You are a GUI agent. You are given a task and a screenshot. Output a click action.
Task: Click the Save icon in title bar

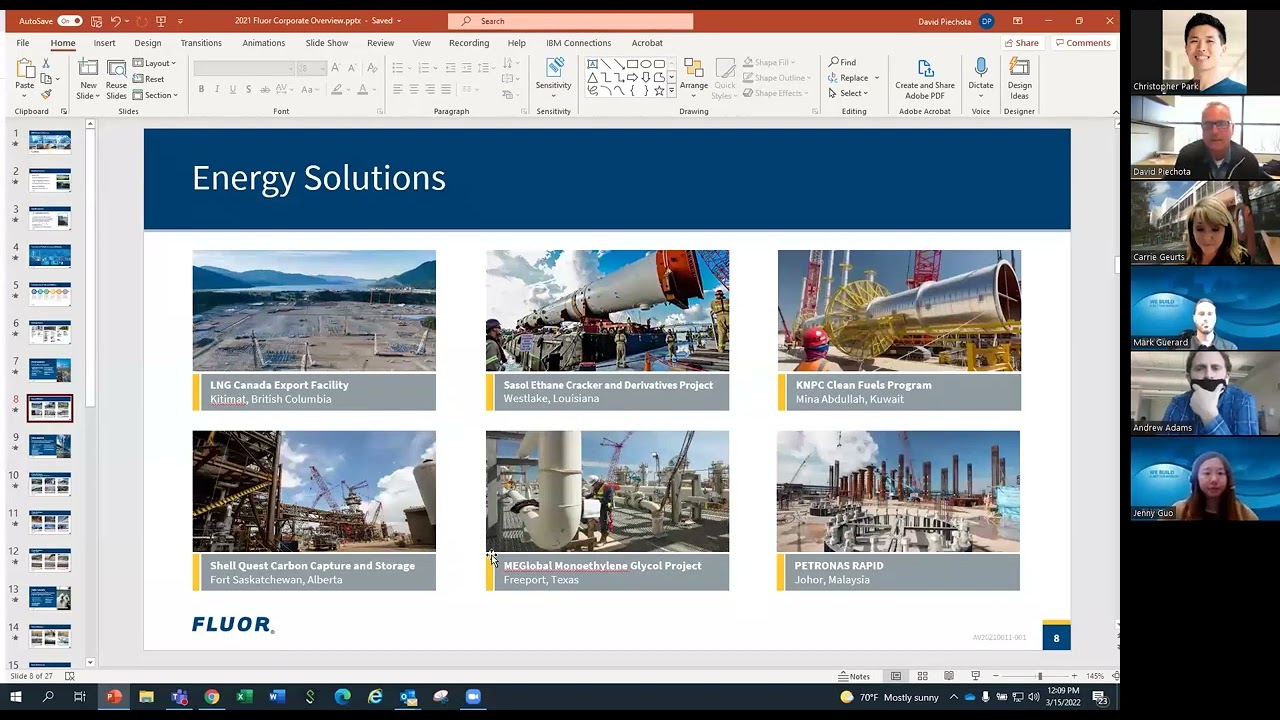tap(98, 21)
